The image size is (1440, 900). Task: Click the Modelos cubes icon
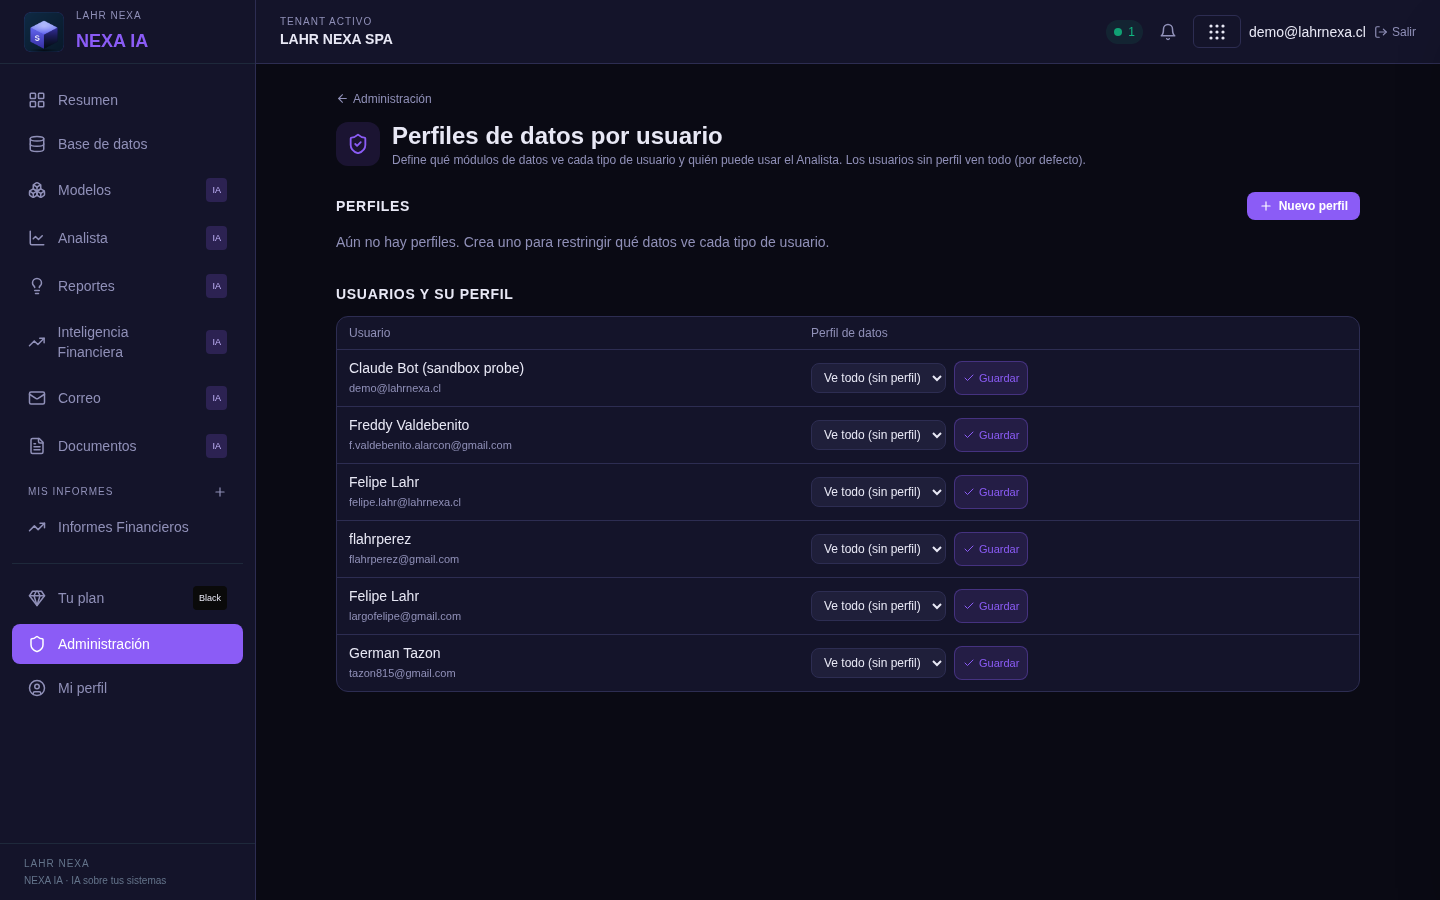click(x=37, y=190)
